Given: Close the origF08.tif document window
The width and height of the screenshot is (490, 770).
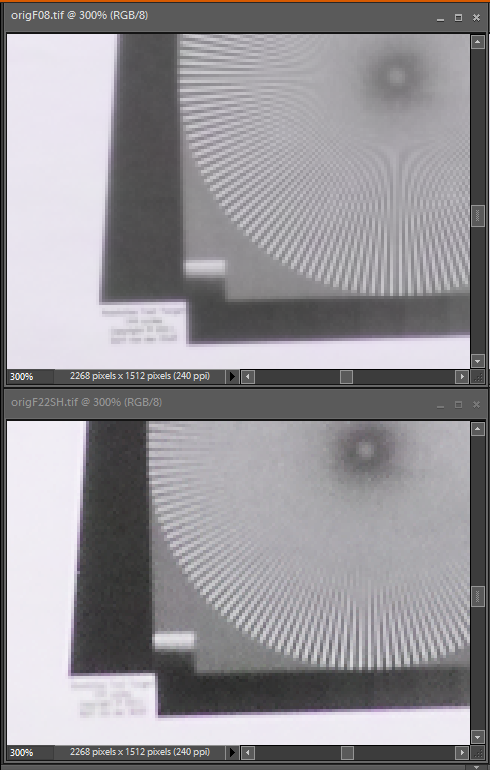Looking at the screenshot, I should coord(476,18).
